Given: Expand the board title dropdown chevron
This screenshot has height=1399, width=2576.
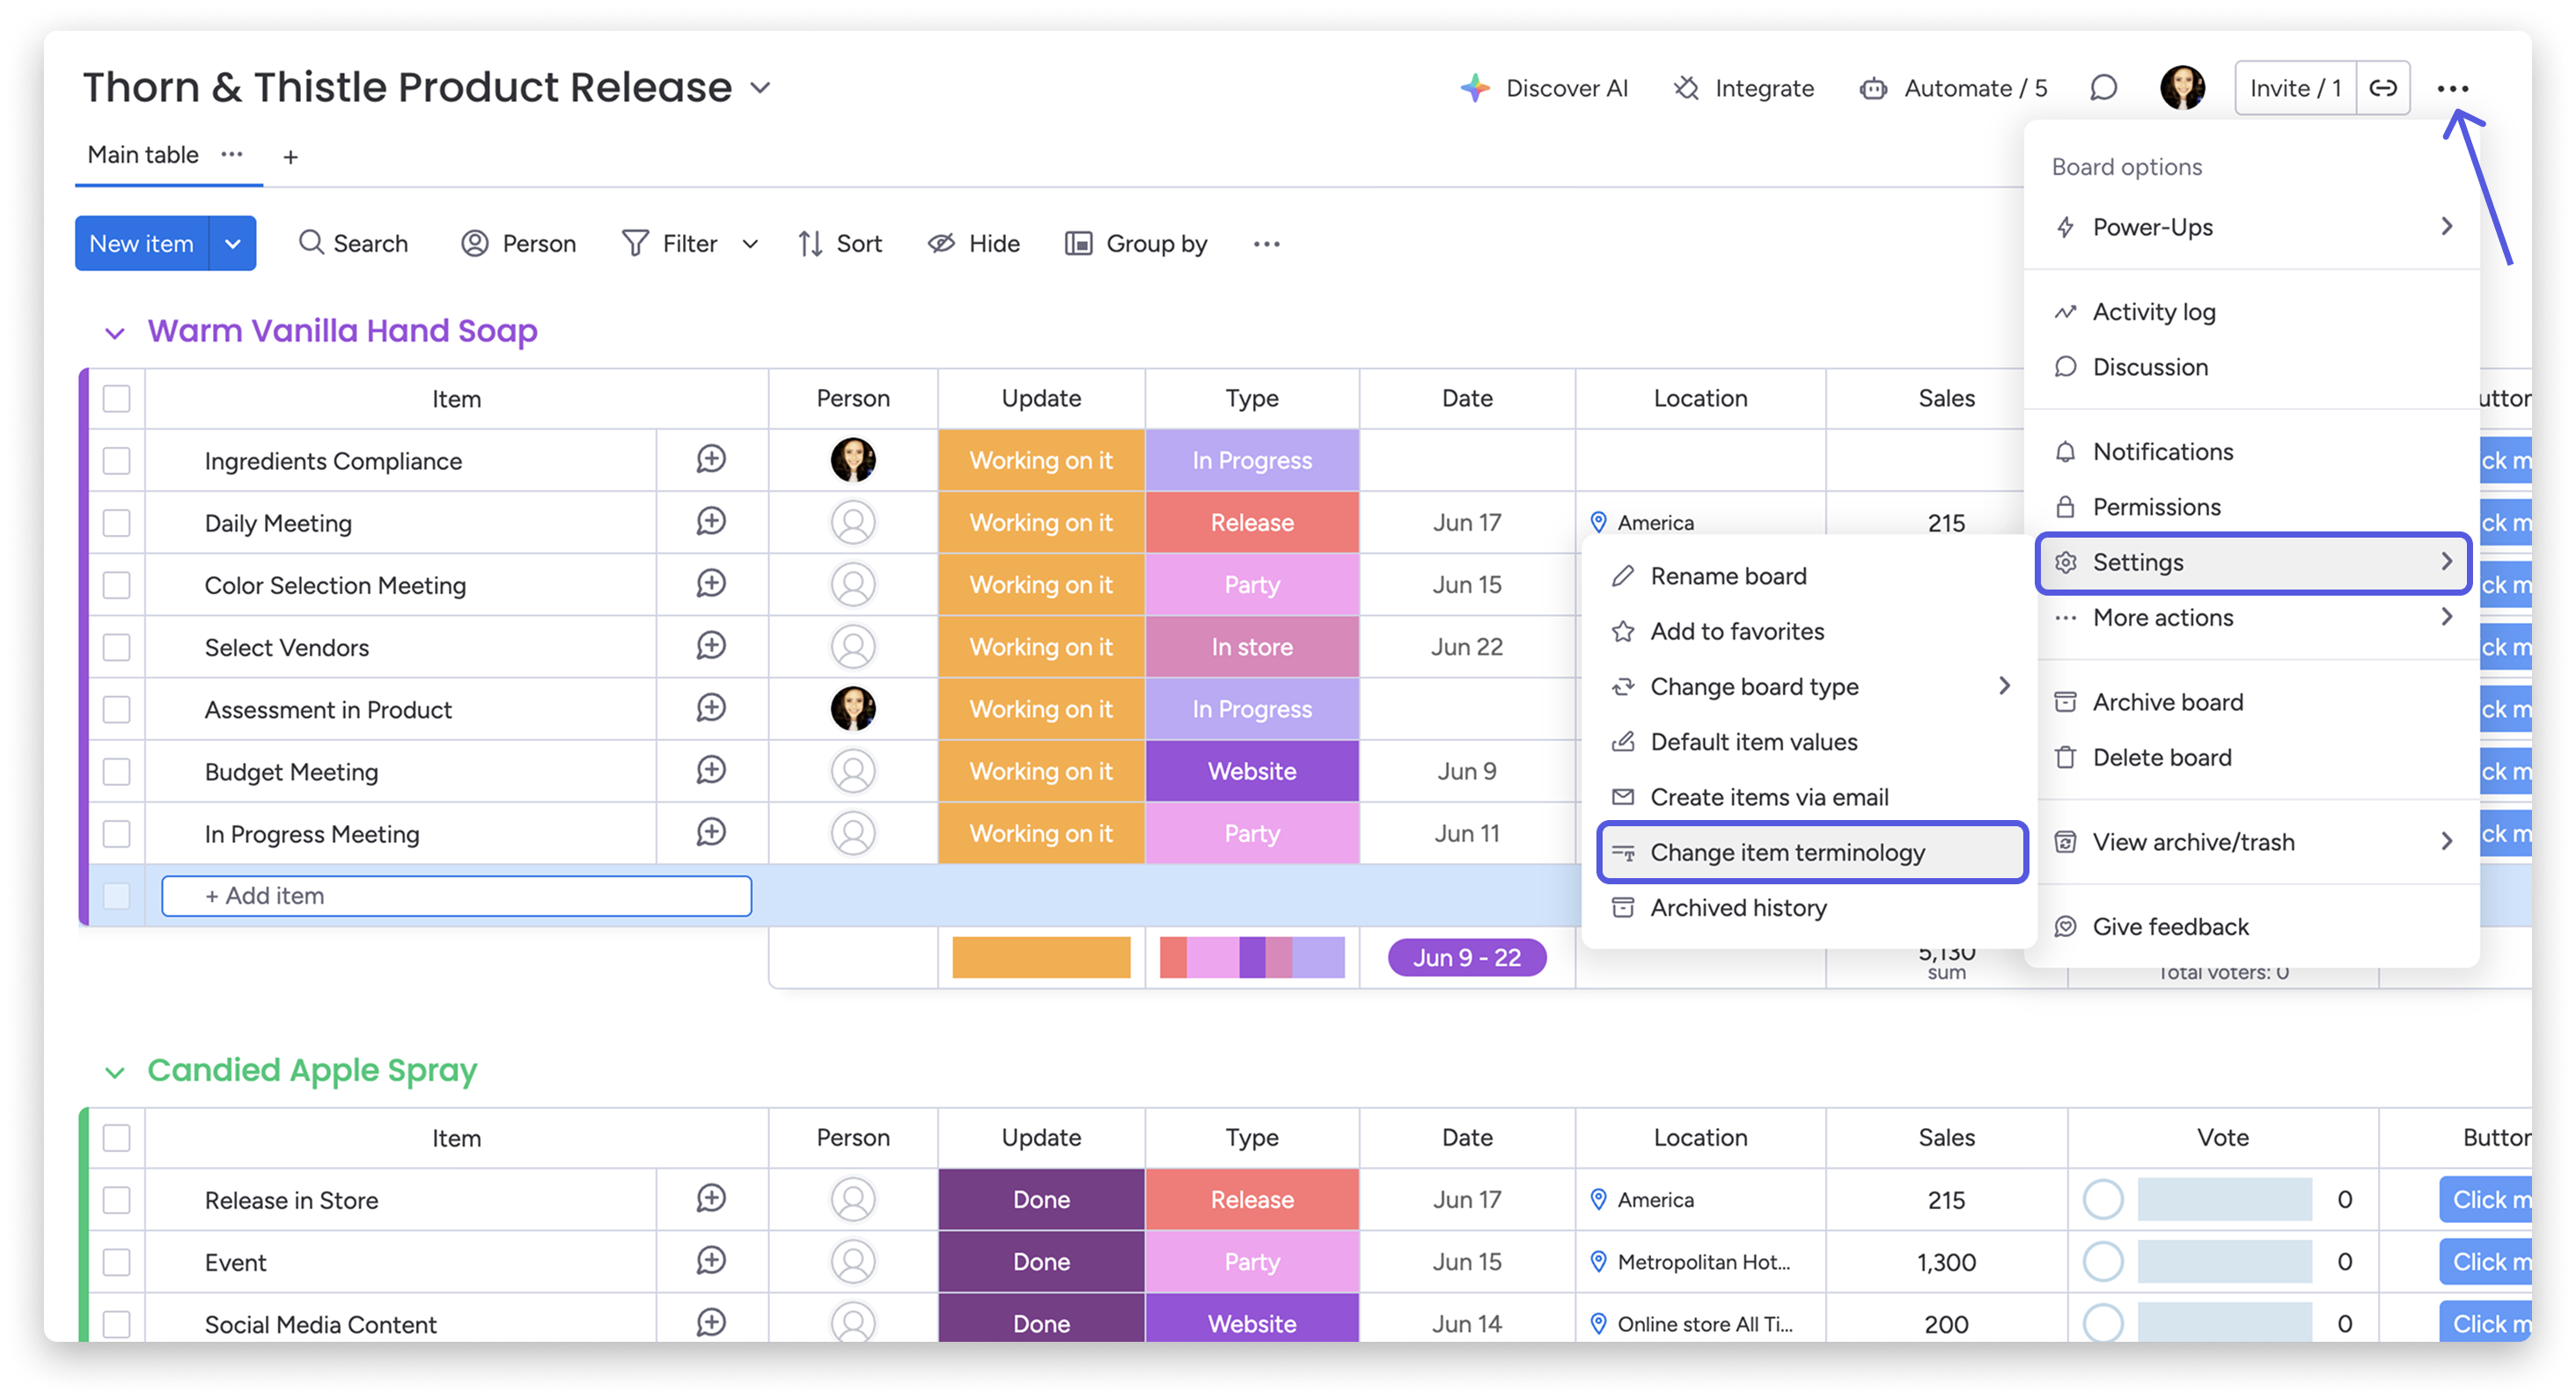Looking at the screenshot, I should point(760,88).
